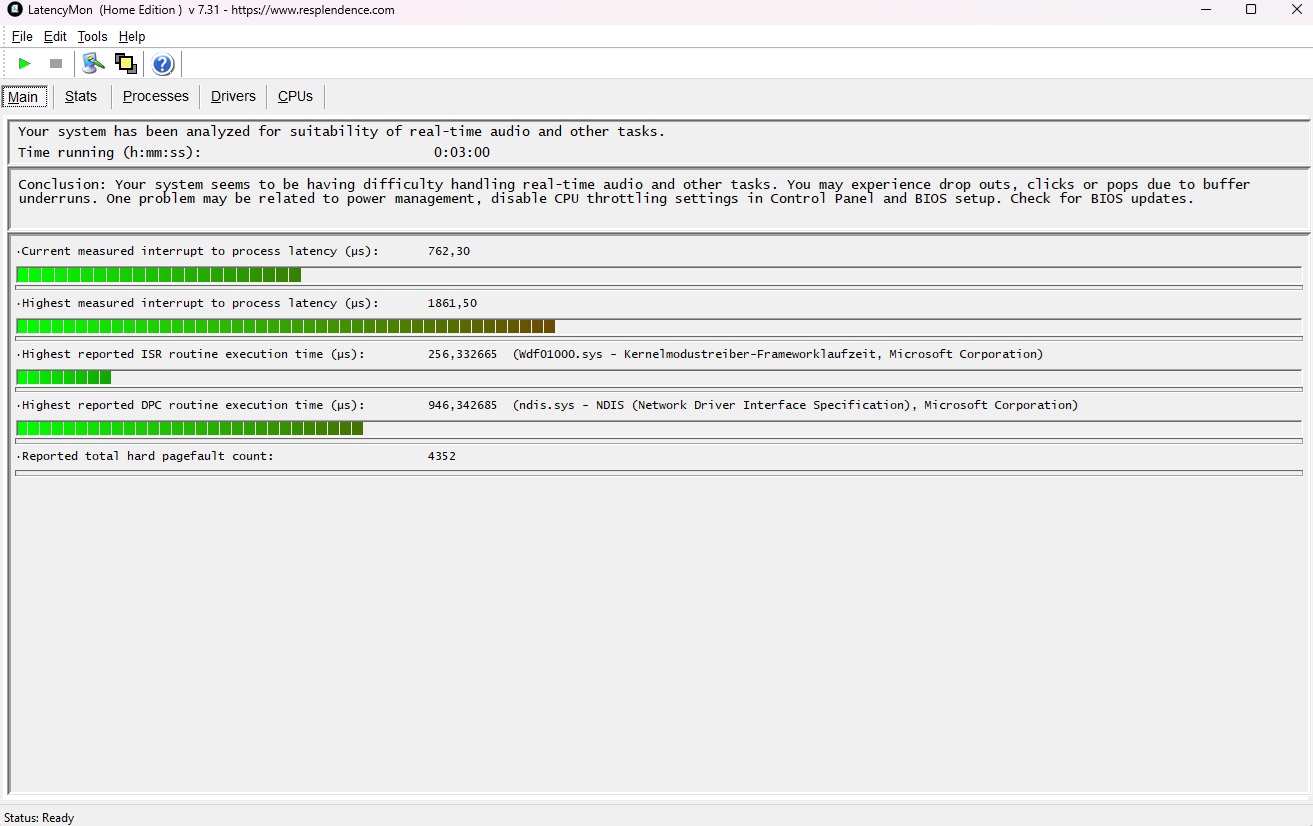Screen dimensions: 1313x826
Task: Click the 'Highest measured interrupt to process latency' label
Action: pos(200,303)
